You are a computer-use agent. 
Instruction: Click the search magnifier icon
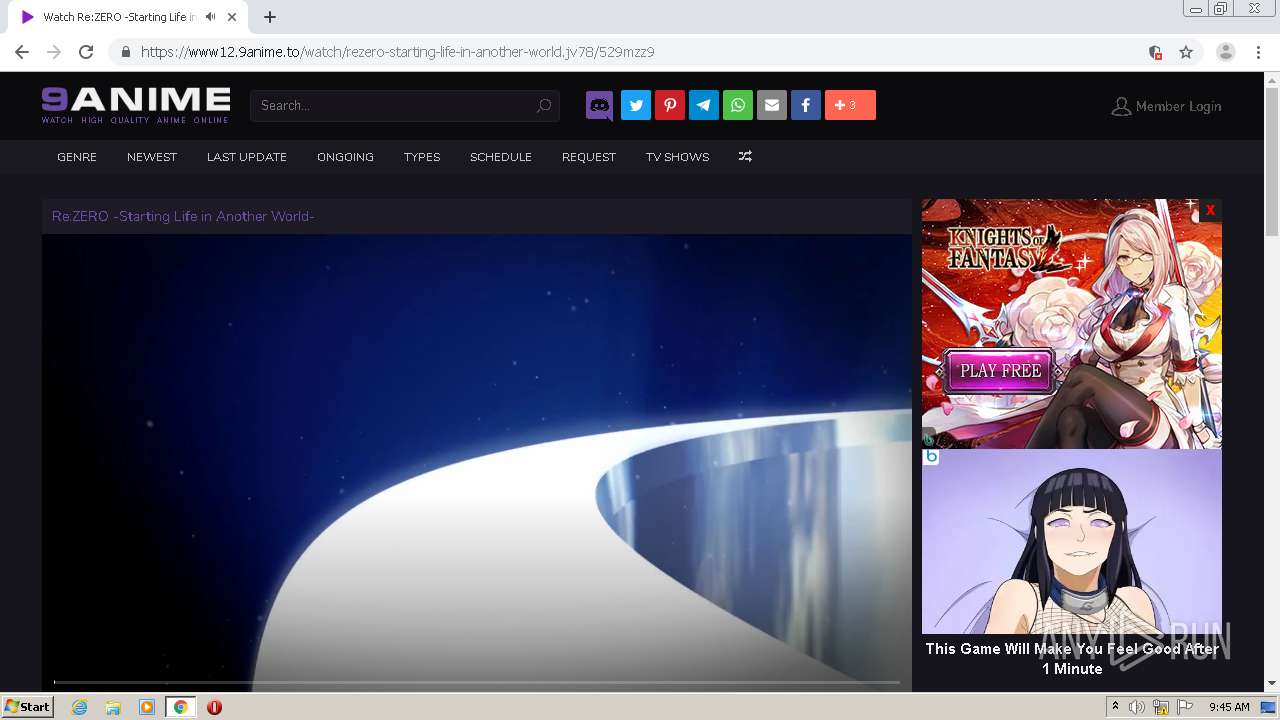(x=544, y=106)
